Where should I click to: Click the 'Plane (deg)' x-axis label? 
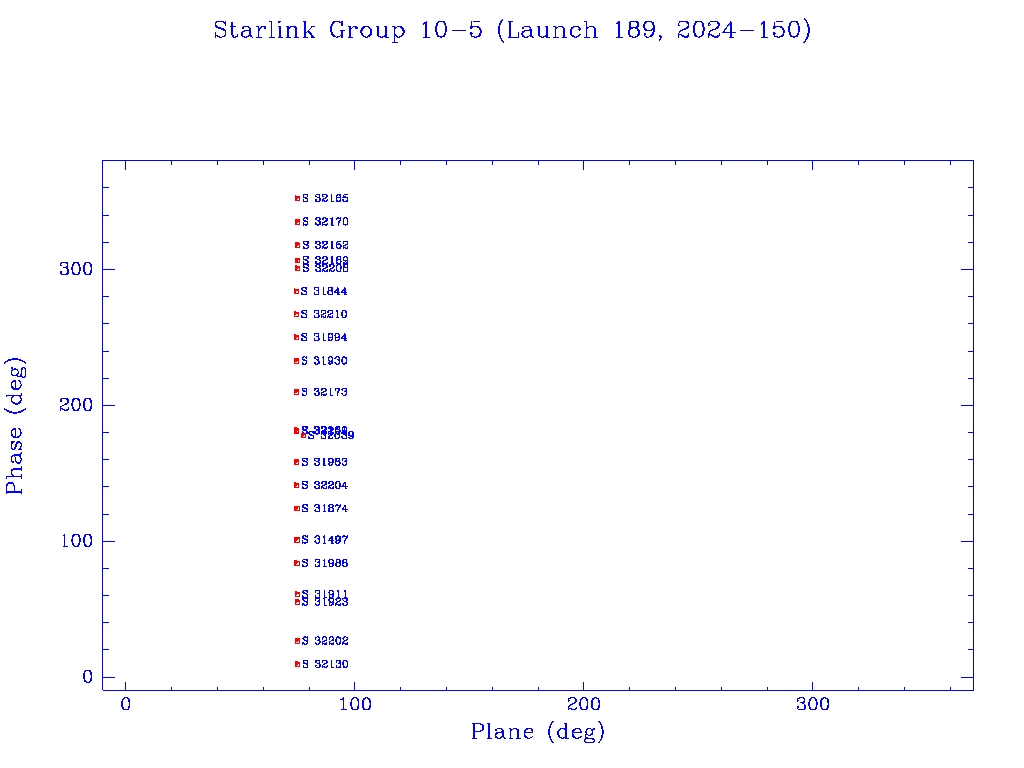point(538,732)
